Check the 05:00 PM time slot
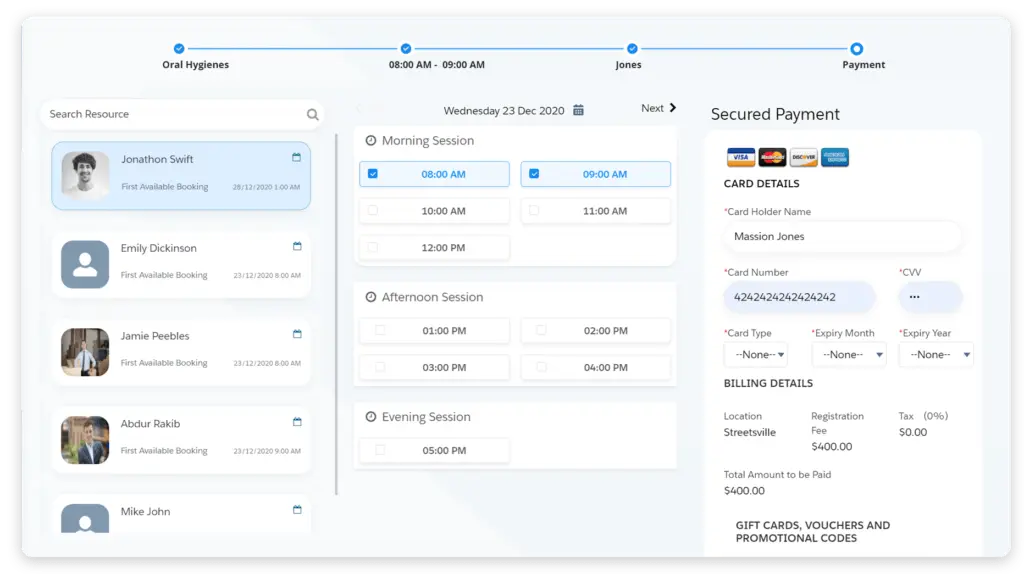This screenshot has width=1024, height=574. pos(380,450)
